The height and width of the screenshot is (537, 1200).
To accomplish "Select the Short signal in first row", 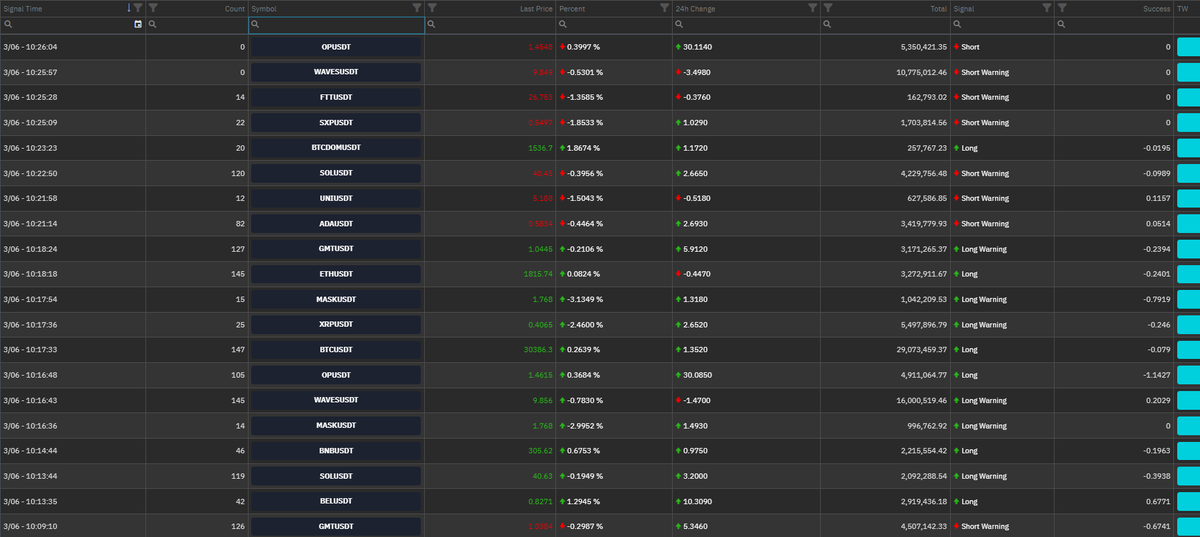I will (970, 47).
